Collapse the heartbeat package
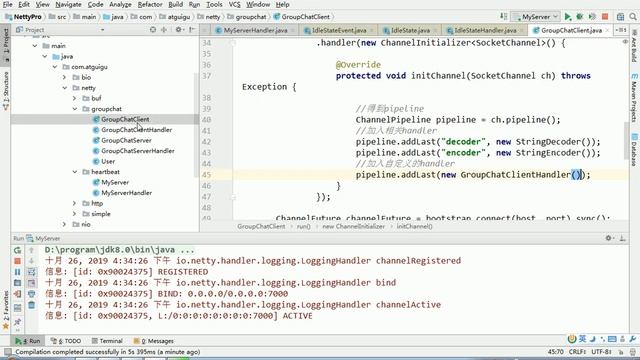This screenshot has width=640, height=360. pos(74,172)
